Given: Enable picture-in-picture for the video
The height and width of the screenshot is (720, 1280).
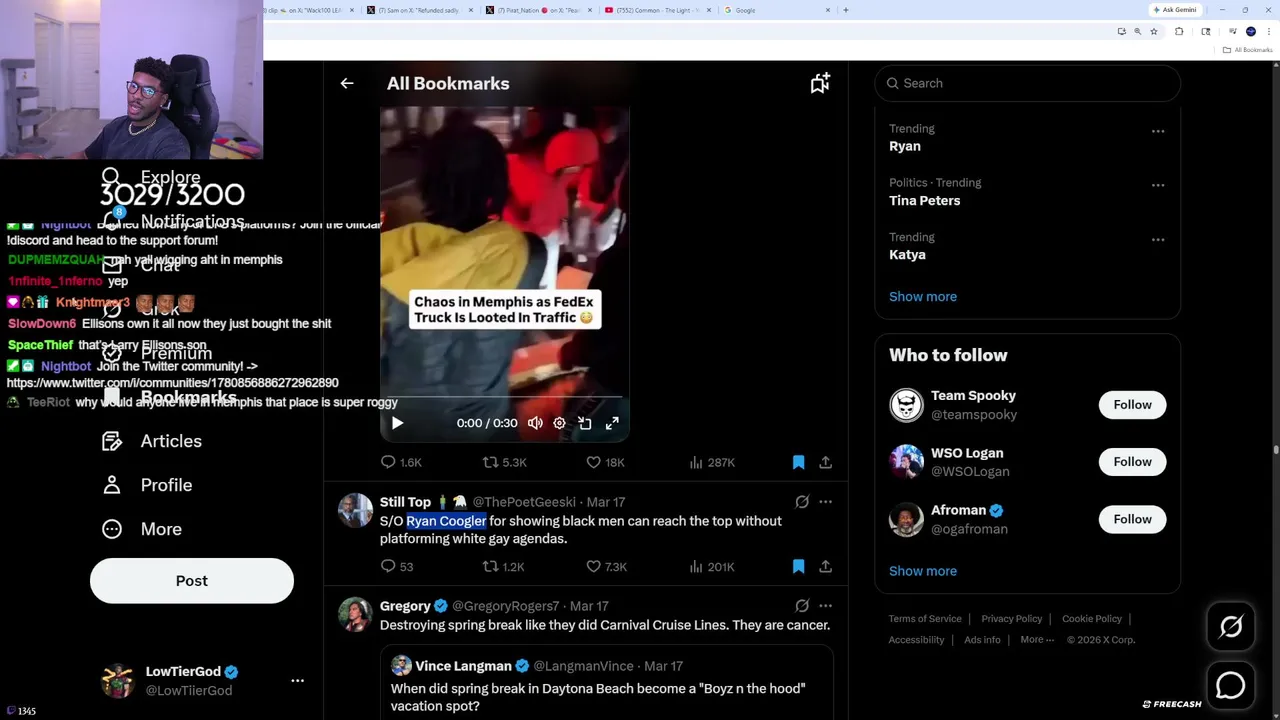Looking at the screenshot, I should click(585, 423).
